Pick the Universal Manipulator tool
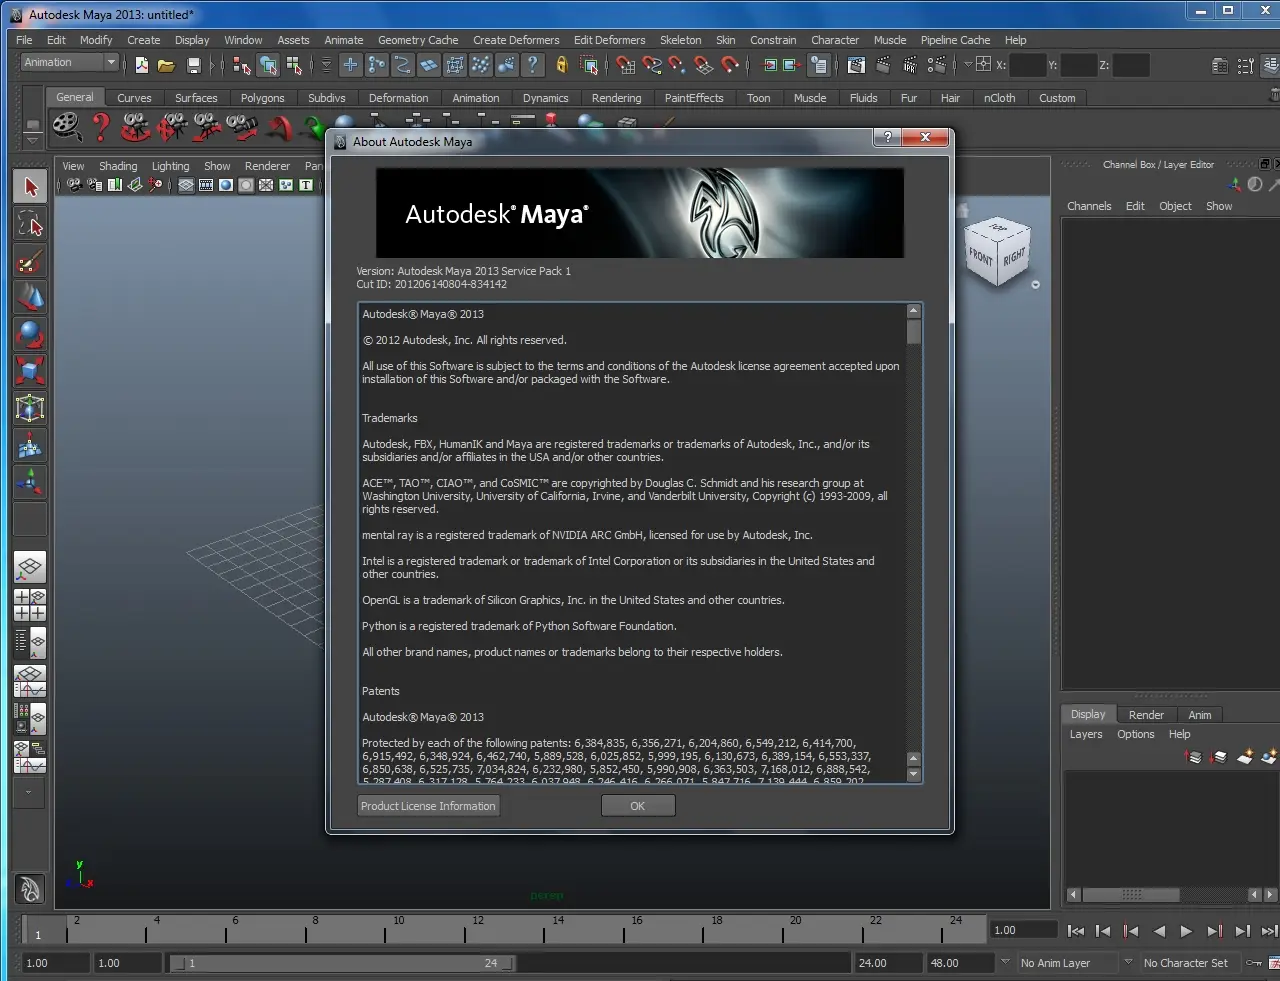 [30, 408]
